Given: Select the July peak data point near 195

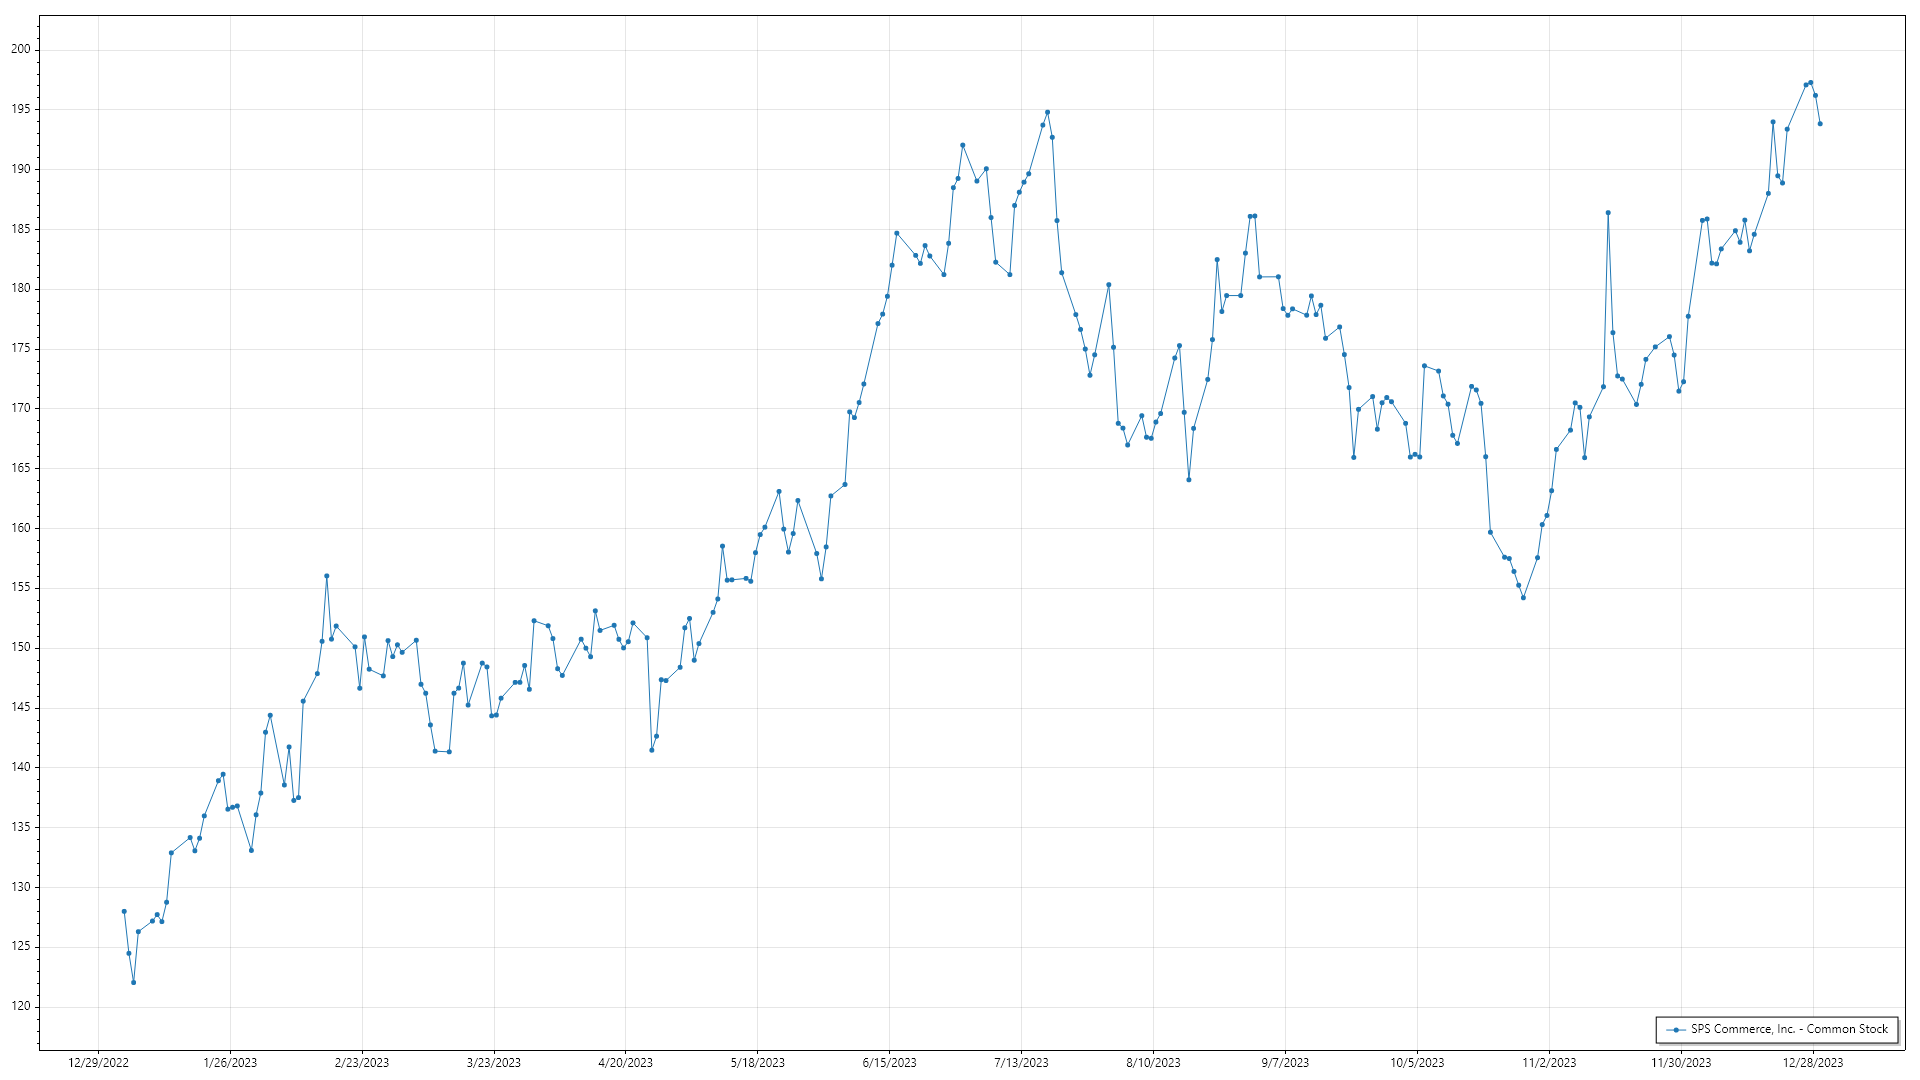Looking at the screenshot, I should (1047, 112).
